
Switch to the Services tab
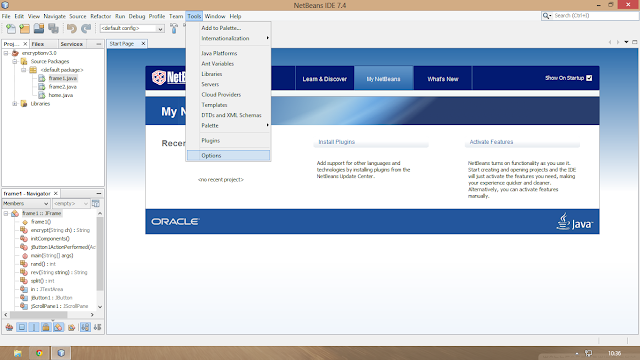71,44
